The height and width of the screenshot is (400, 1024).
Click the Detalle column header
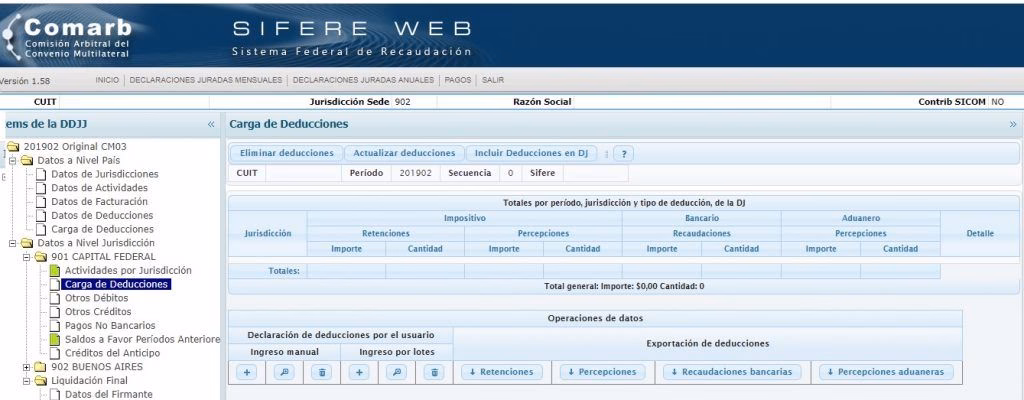pos(980,233)
